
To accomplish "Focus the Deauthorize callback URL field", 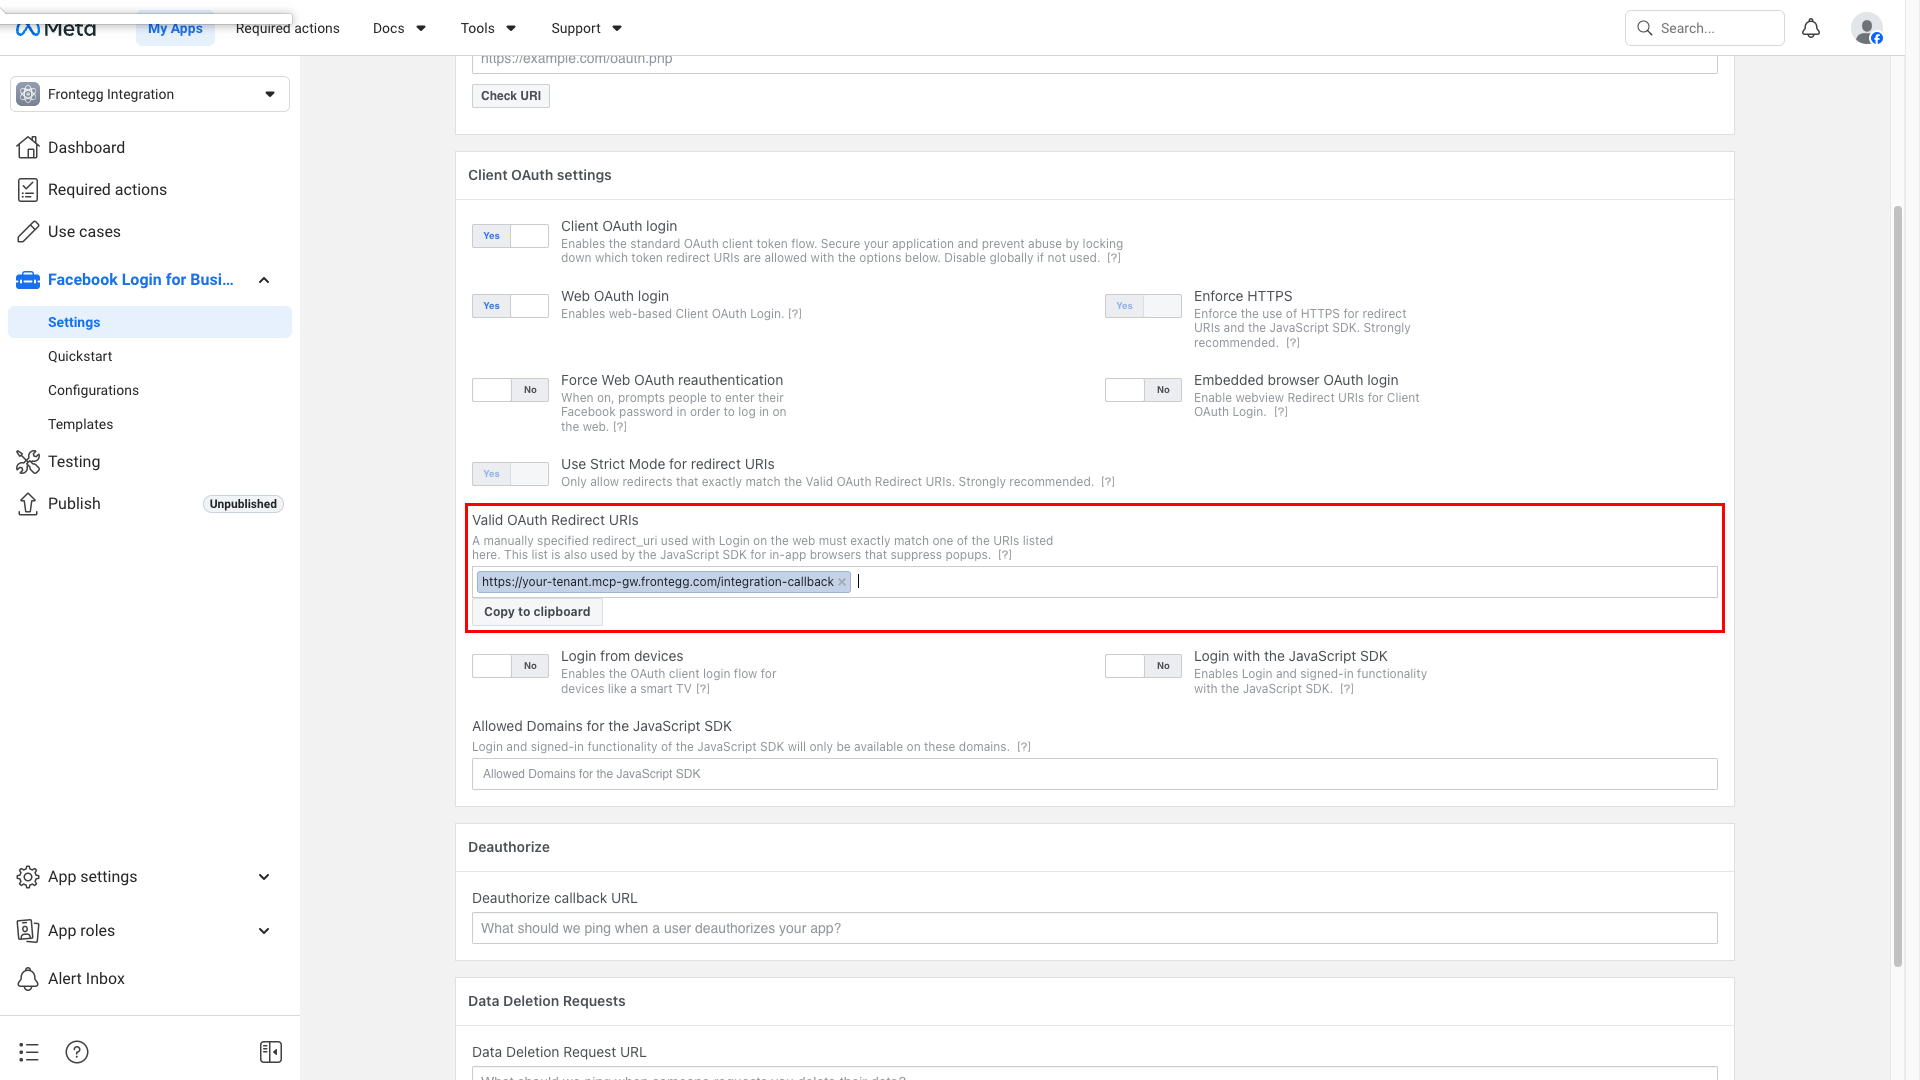I will 1095,928.
